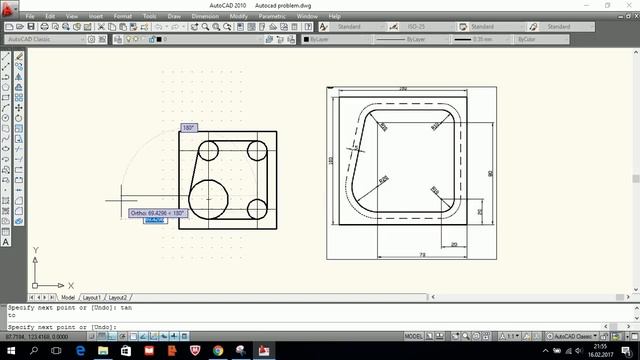Click the MODEL space button
This screenshot has width=640, height=360.
click(413, 336)
